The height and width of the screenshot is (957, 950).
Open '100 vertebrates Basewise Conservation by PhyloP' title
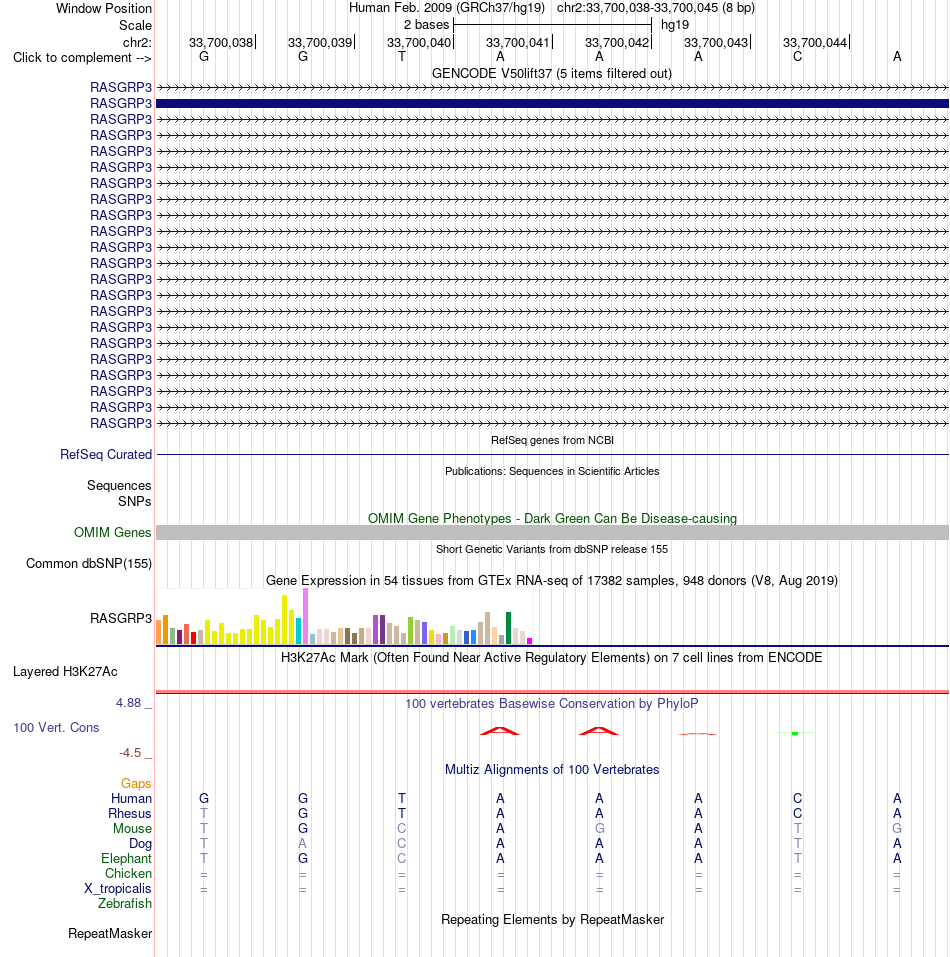tap(552, 703)
